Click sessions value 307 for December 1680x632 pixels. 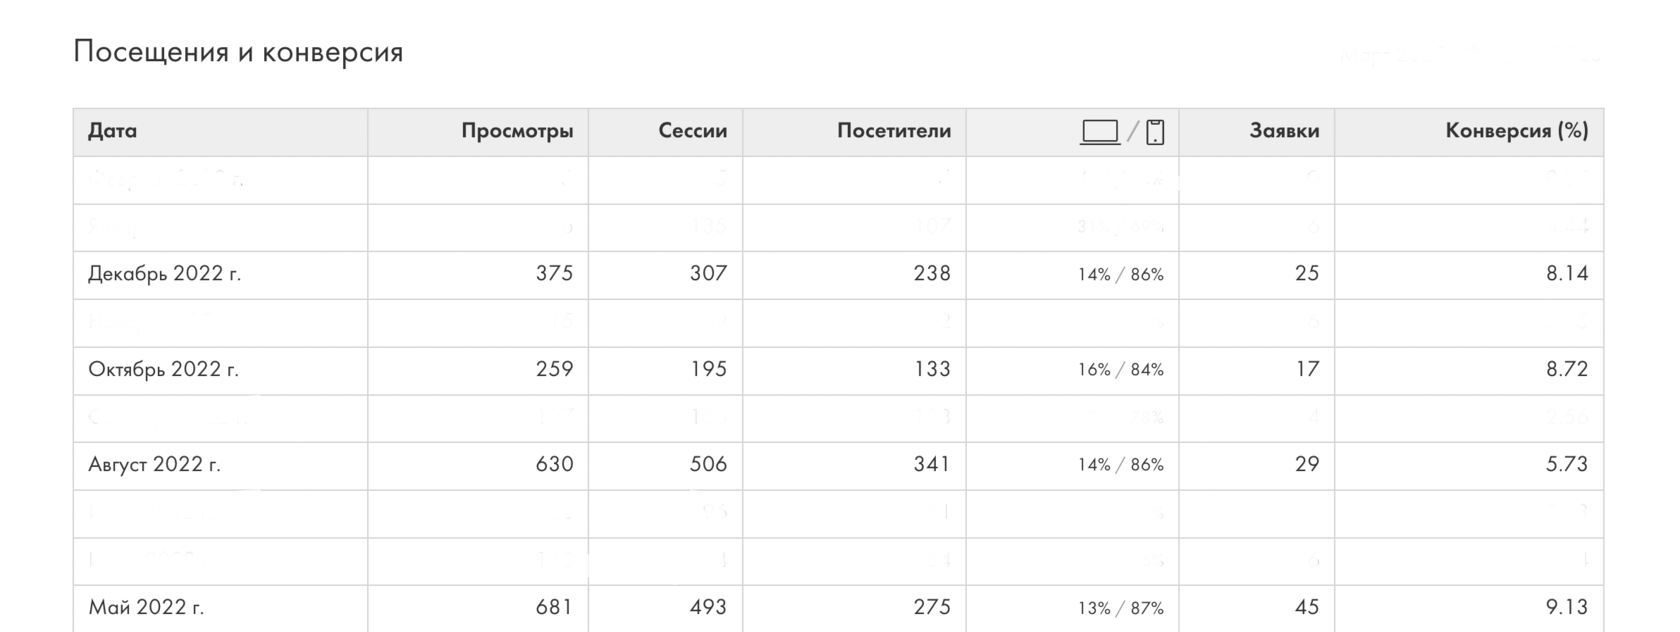(x=708, y=274)
